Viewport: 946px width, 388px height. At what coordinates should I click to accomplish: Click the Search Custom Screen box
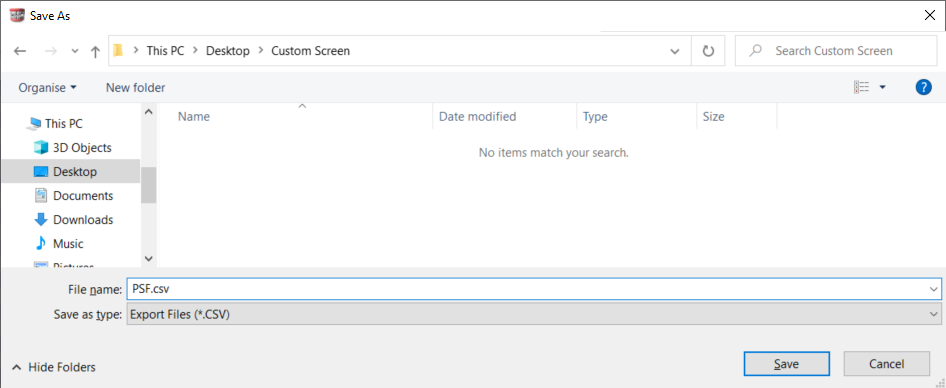(836, 51)
